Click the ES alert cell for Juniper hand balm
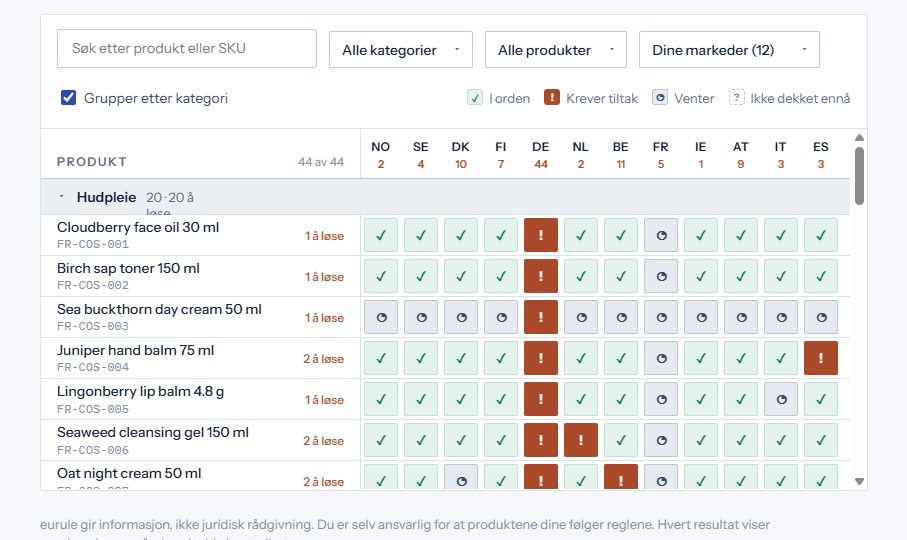This screenshot has height=540, width=907. 821,358
